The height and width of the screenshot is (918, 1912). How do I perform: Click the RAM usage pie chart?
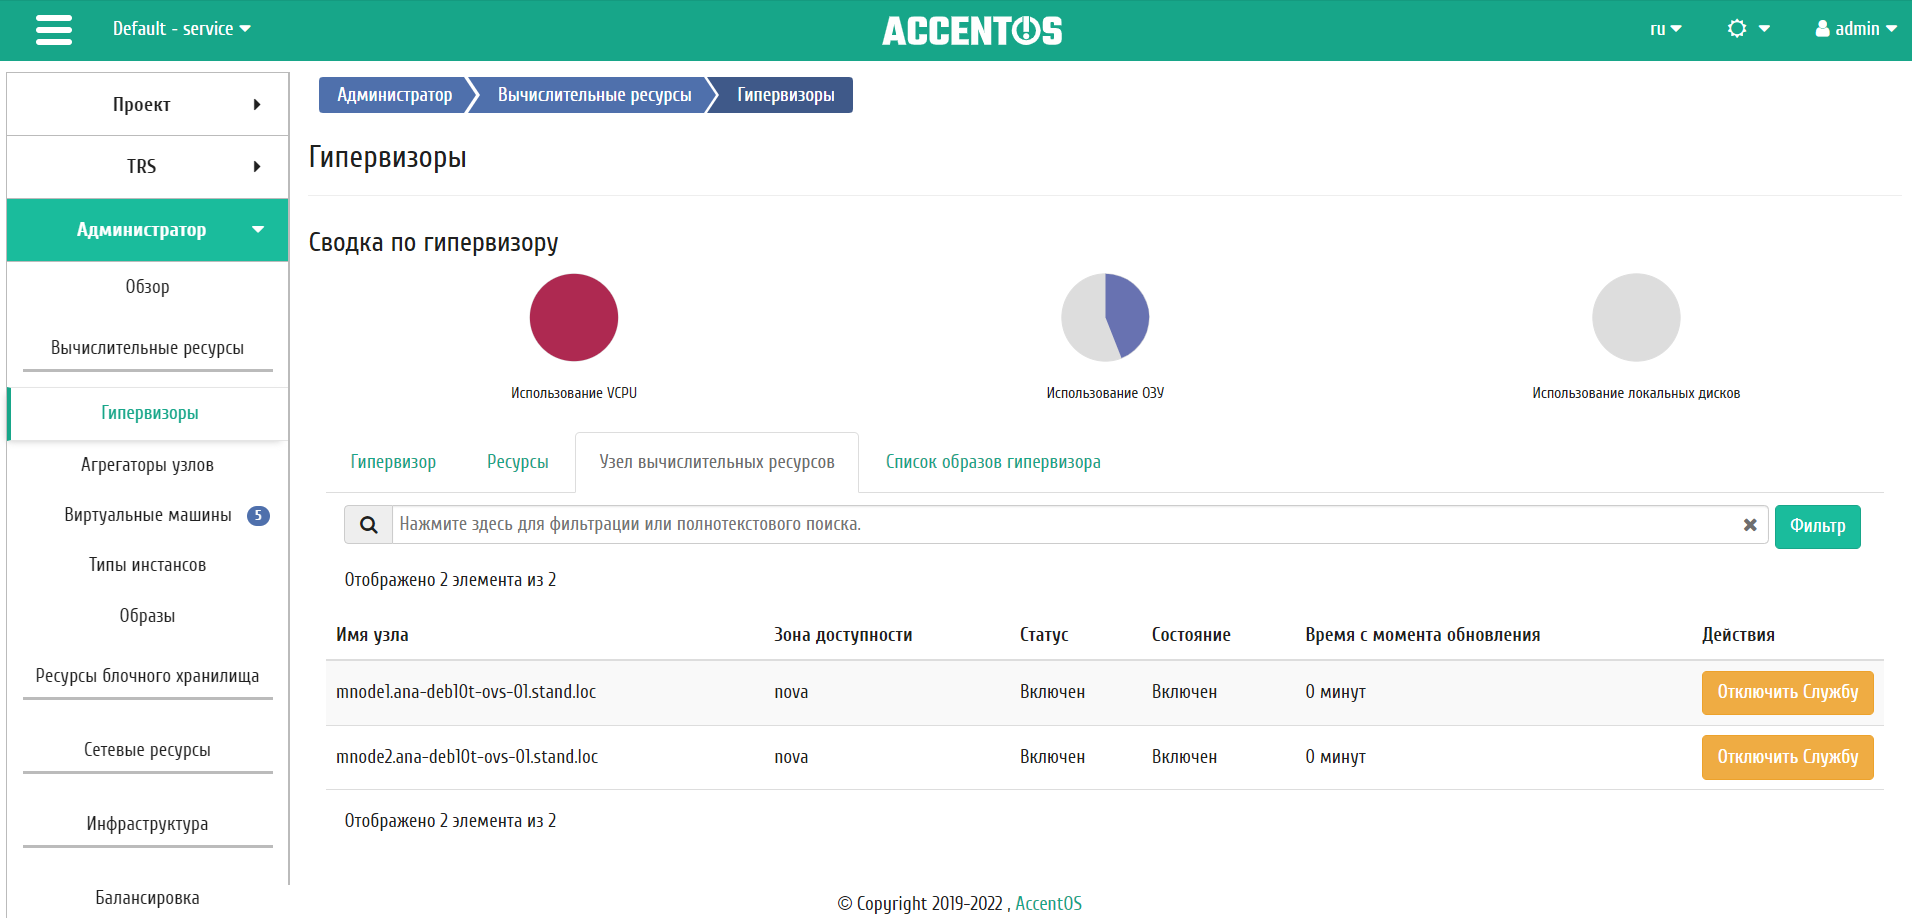(x=1105, y=318)
